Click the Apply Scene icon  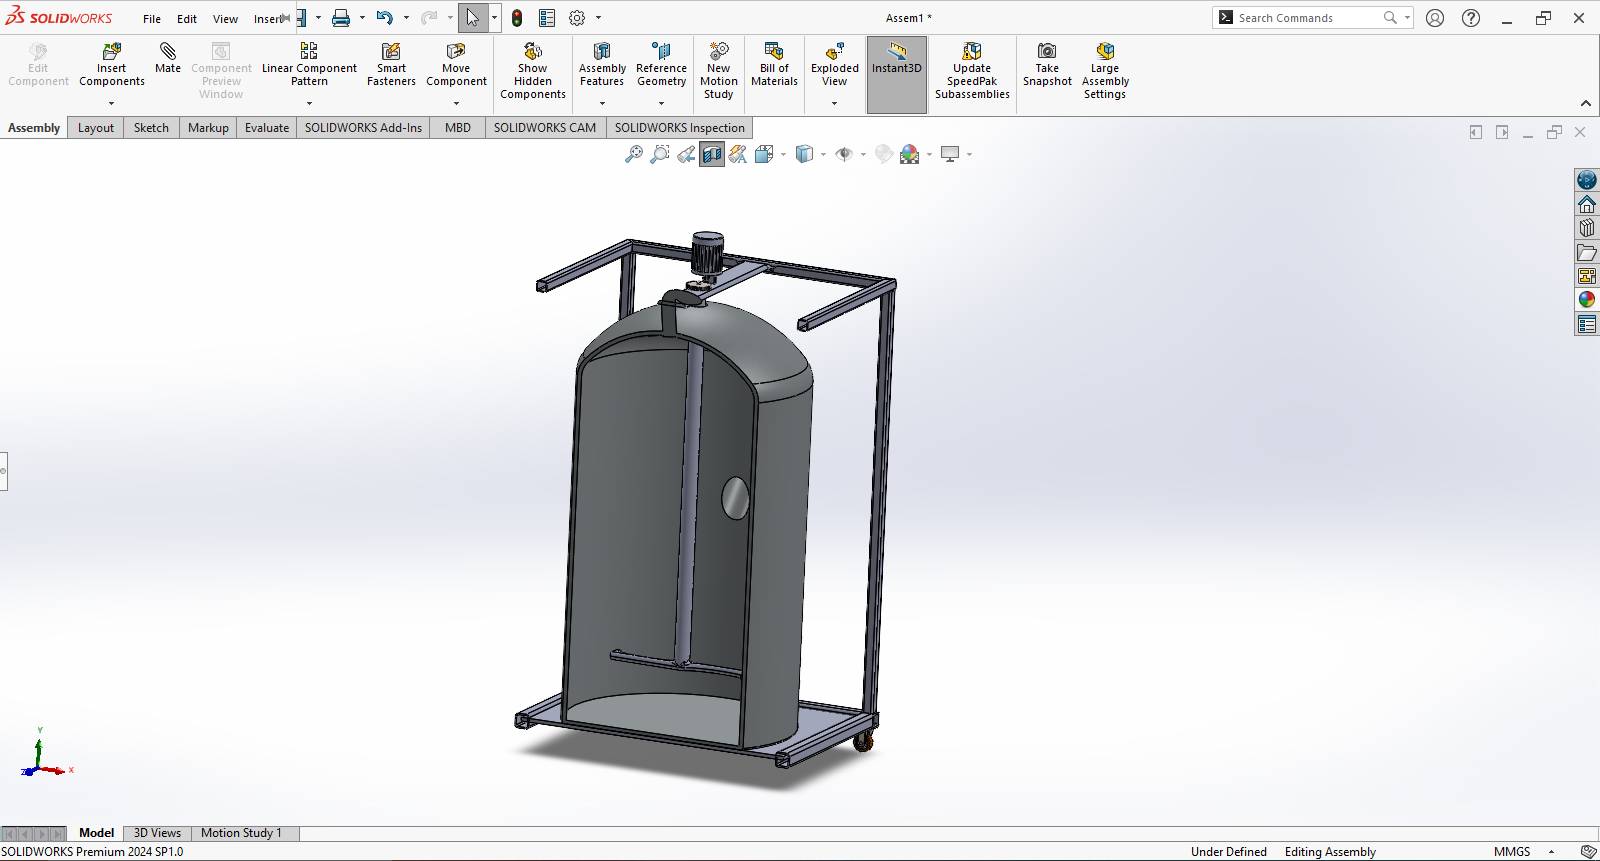910,154
